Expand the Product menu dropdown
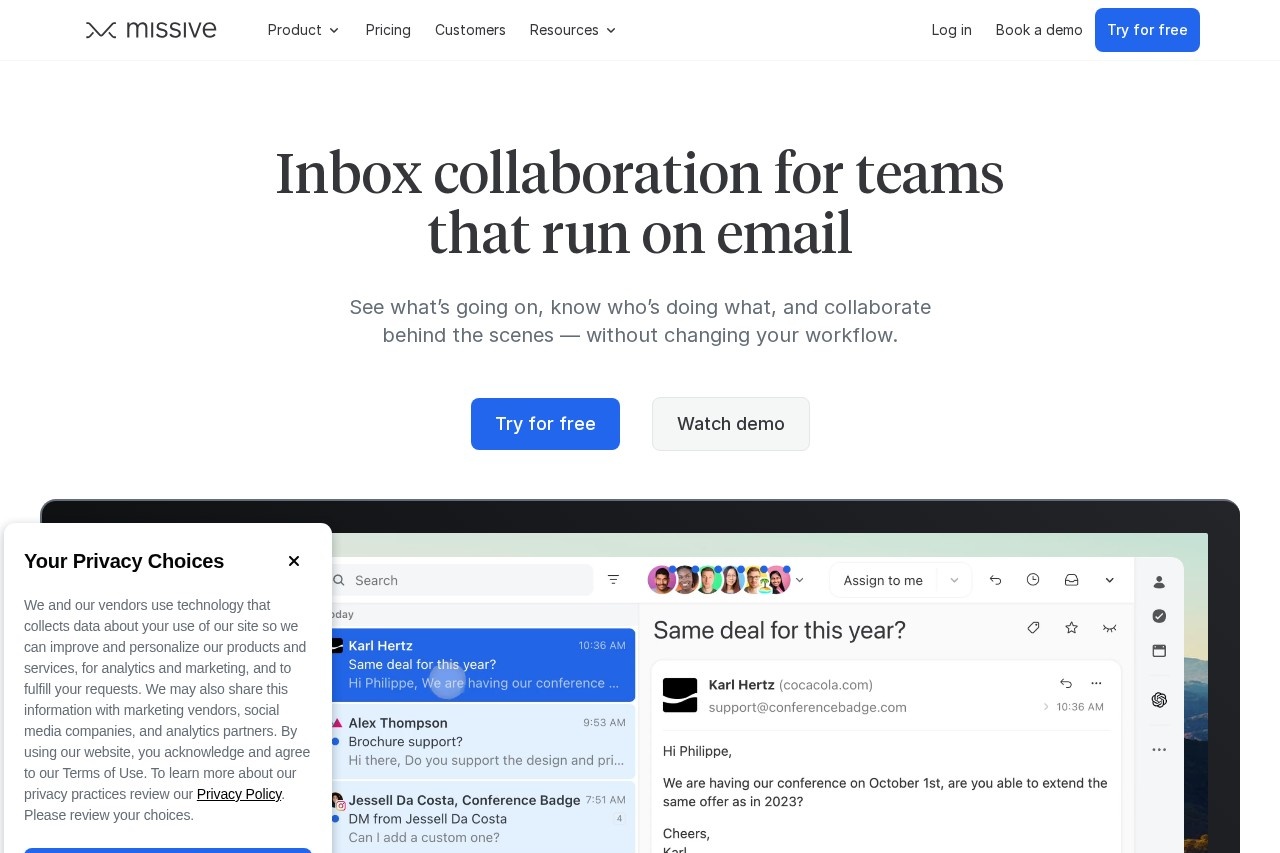This screenshot has height=853, width=1280. pos(303,30)
